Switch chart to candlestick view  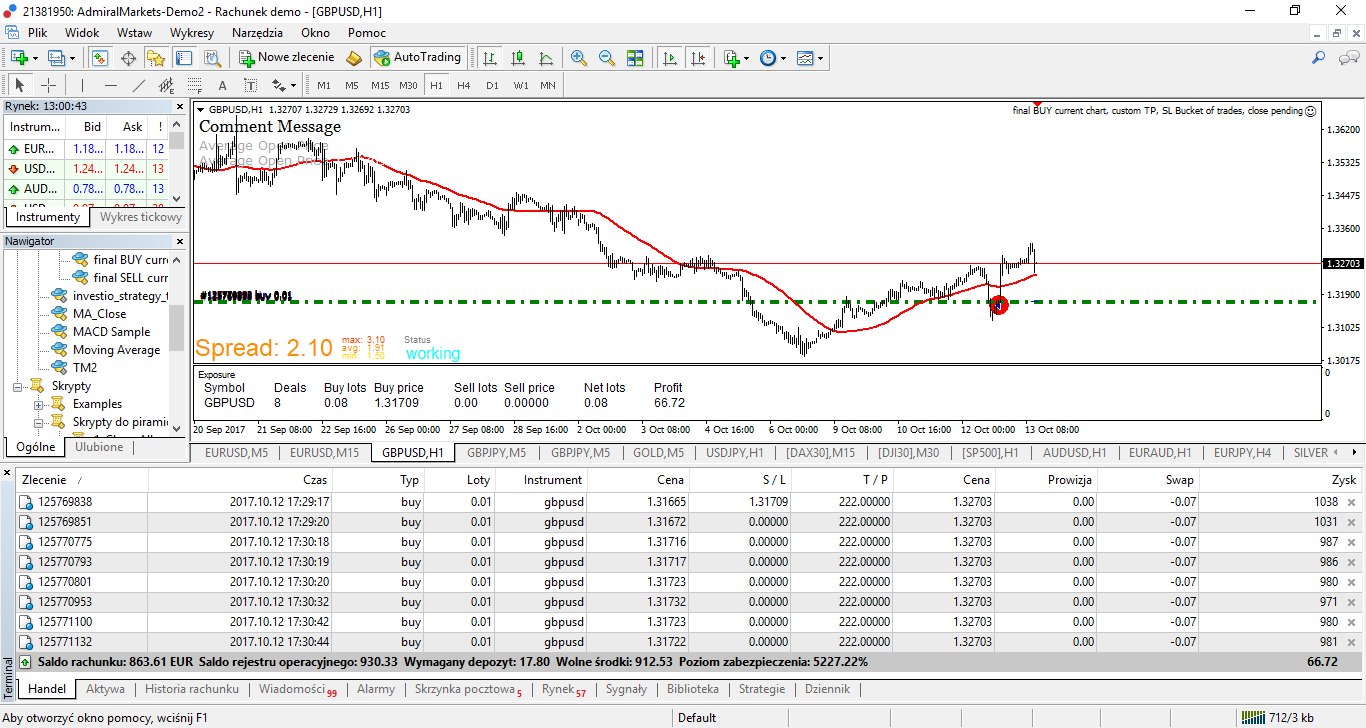coord(518,58)
